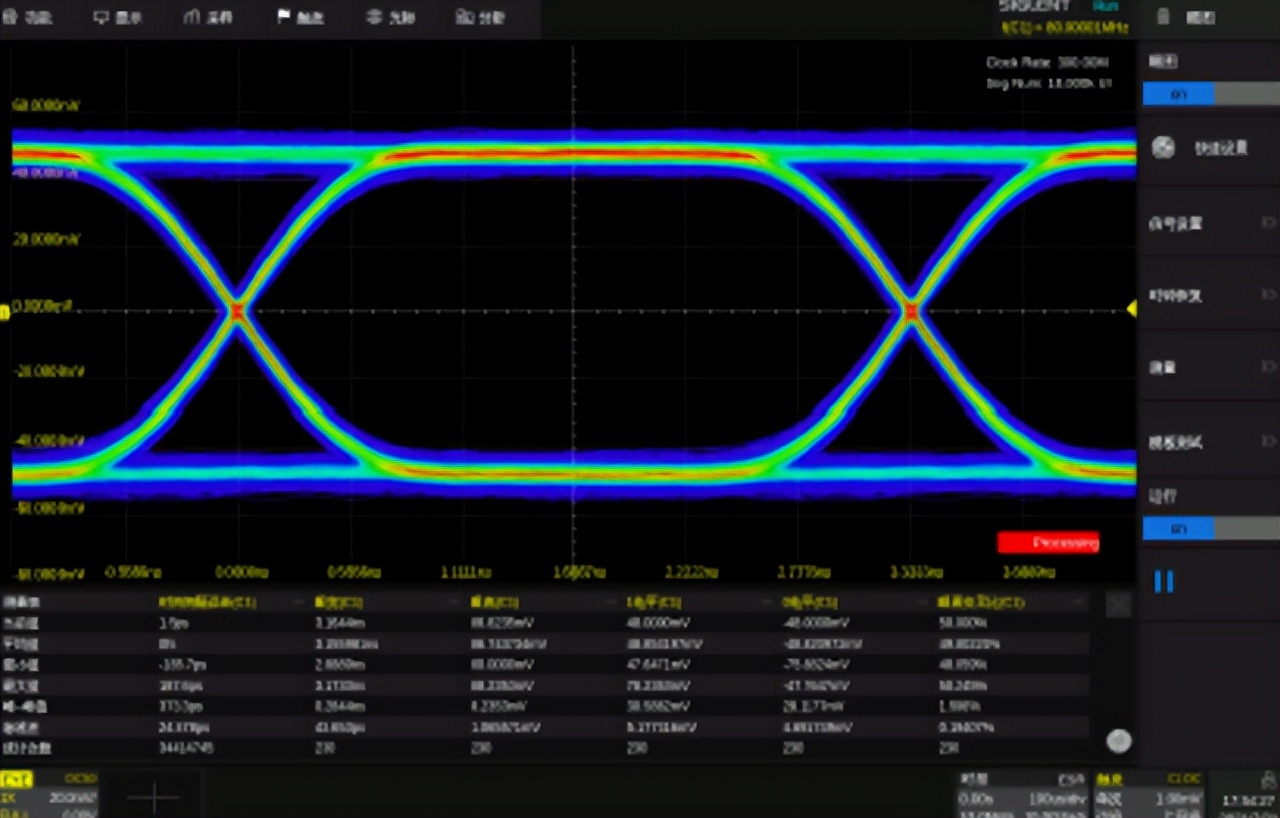Close the measurement statistics table

[x=1118, y=605]
